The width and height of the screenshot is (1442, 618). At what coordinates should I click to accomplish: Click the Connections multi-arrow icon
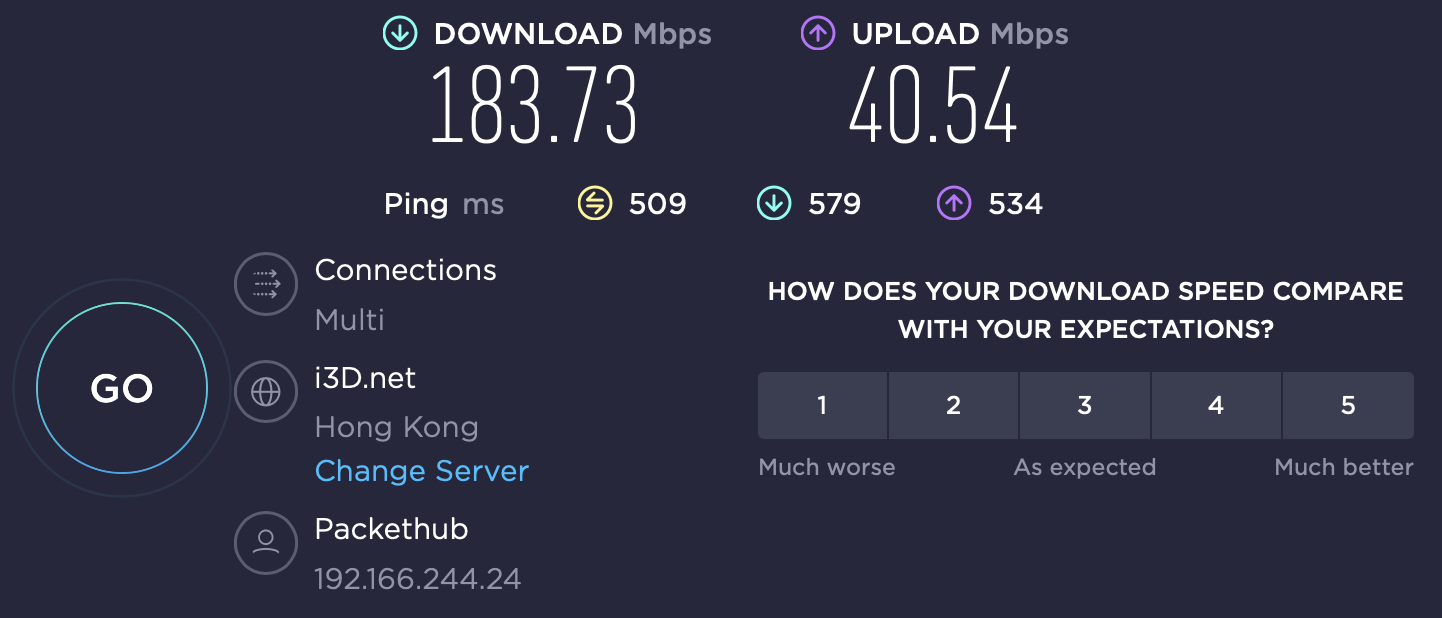(266, 284)
